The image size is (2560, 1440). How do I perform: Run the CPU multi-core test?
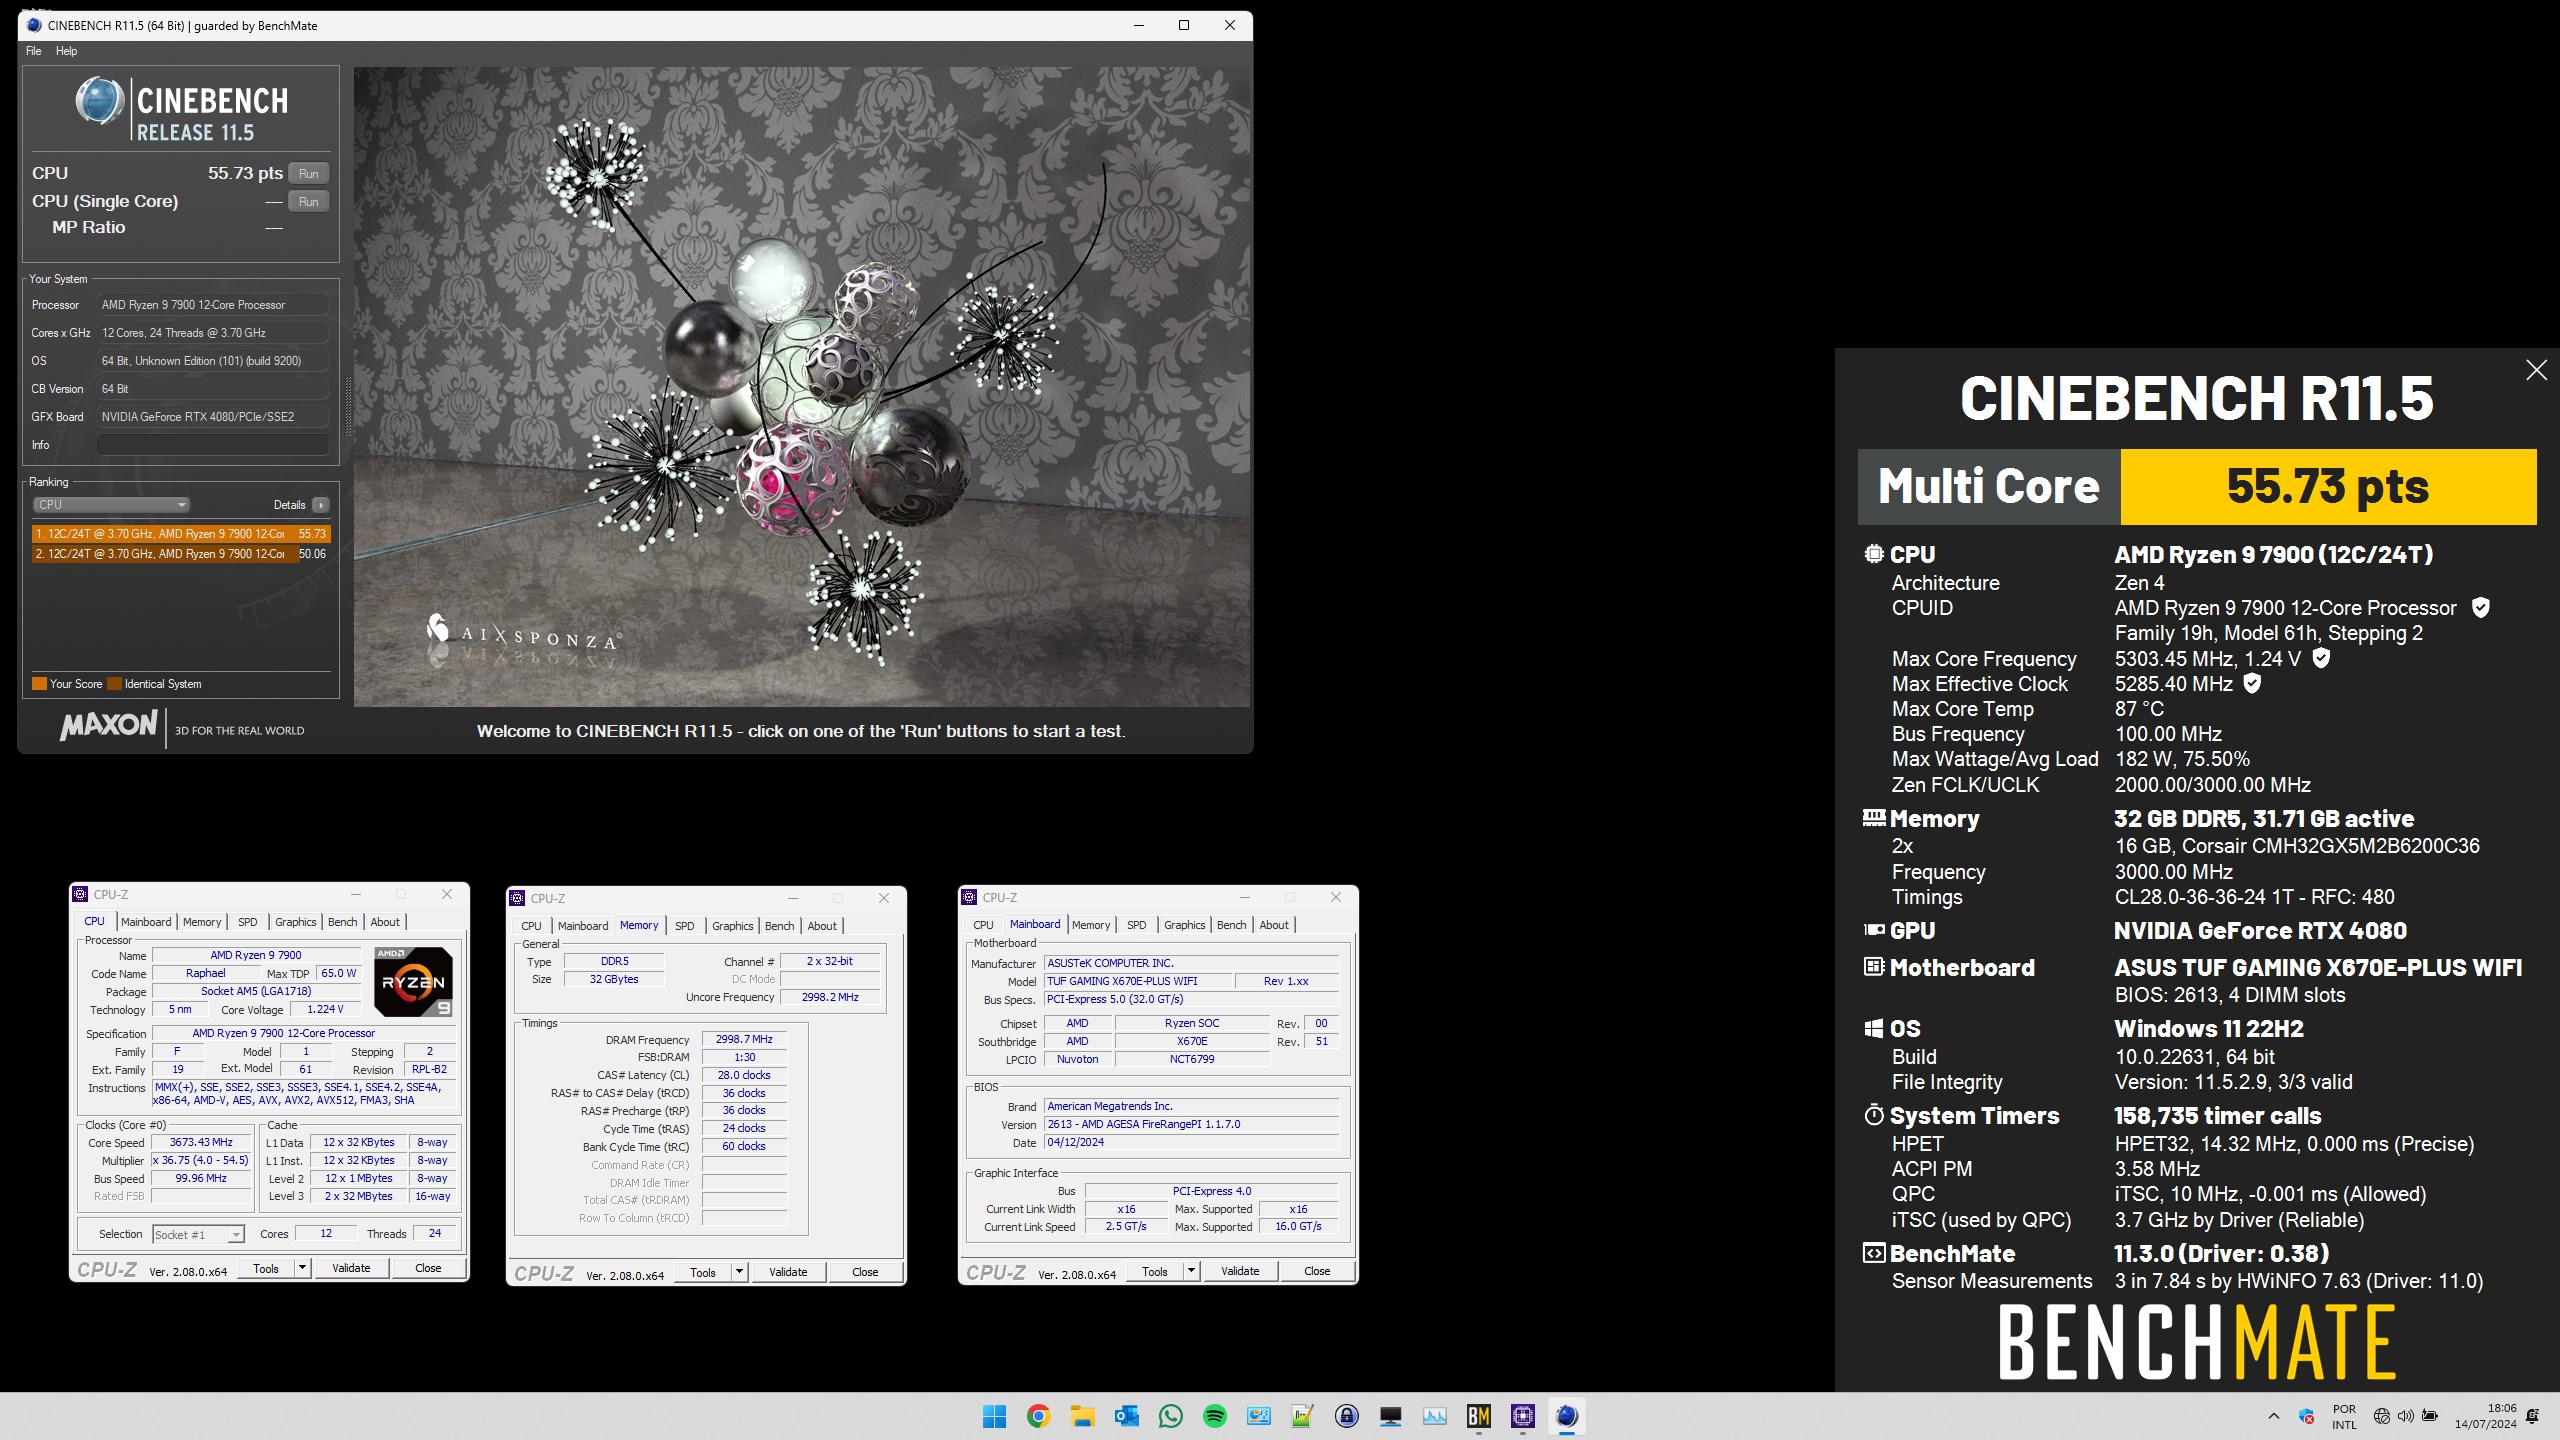[309, 173]
